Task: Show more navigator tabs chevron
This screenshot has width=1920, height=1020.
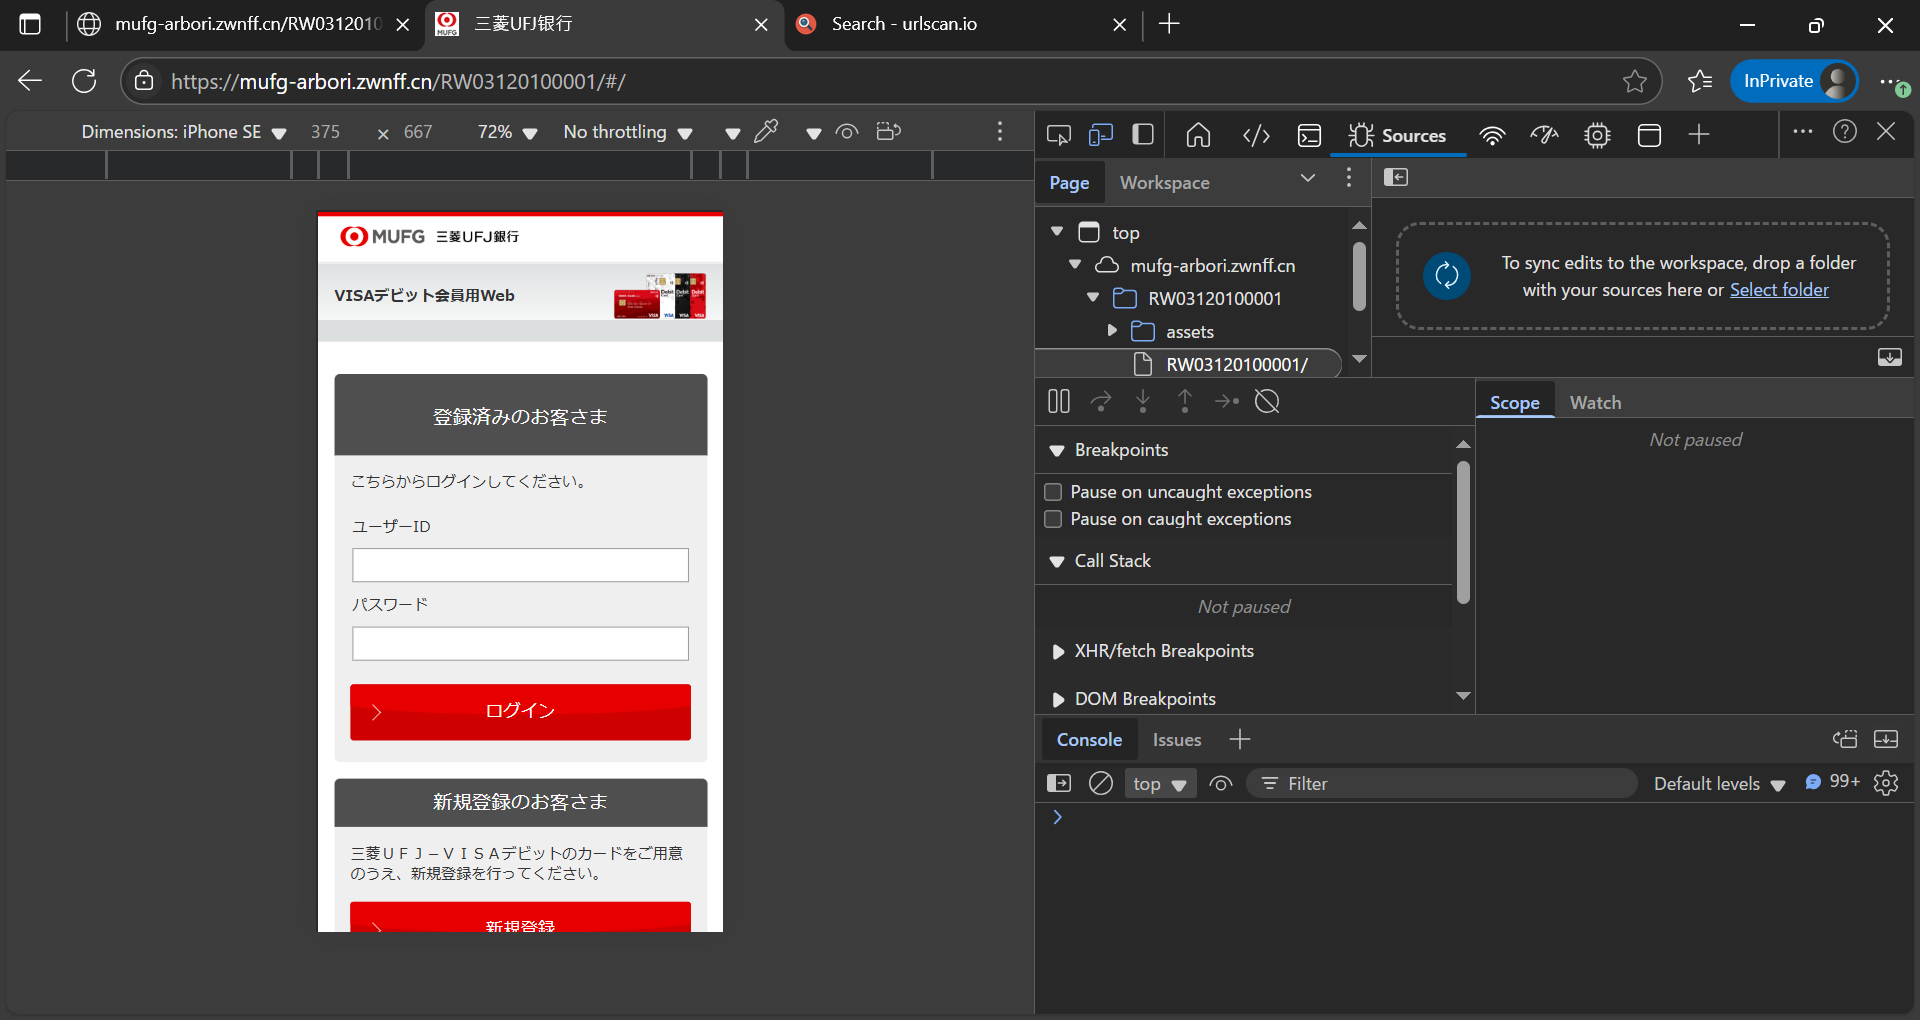Action: click(x=1307, y=178)
